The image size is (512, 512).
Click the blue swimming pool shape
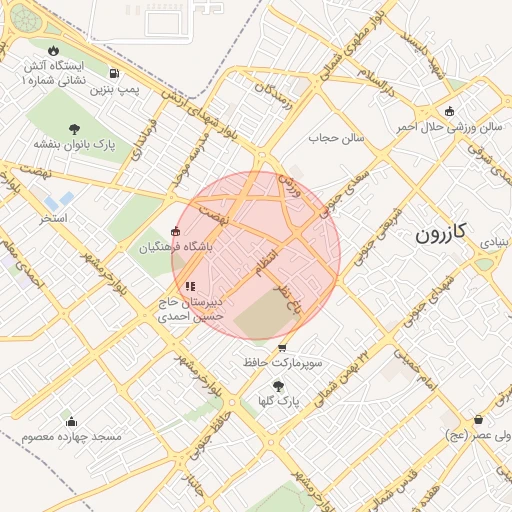pos(59,201)
